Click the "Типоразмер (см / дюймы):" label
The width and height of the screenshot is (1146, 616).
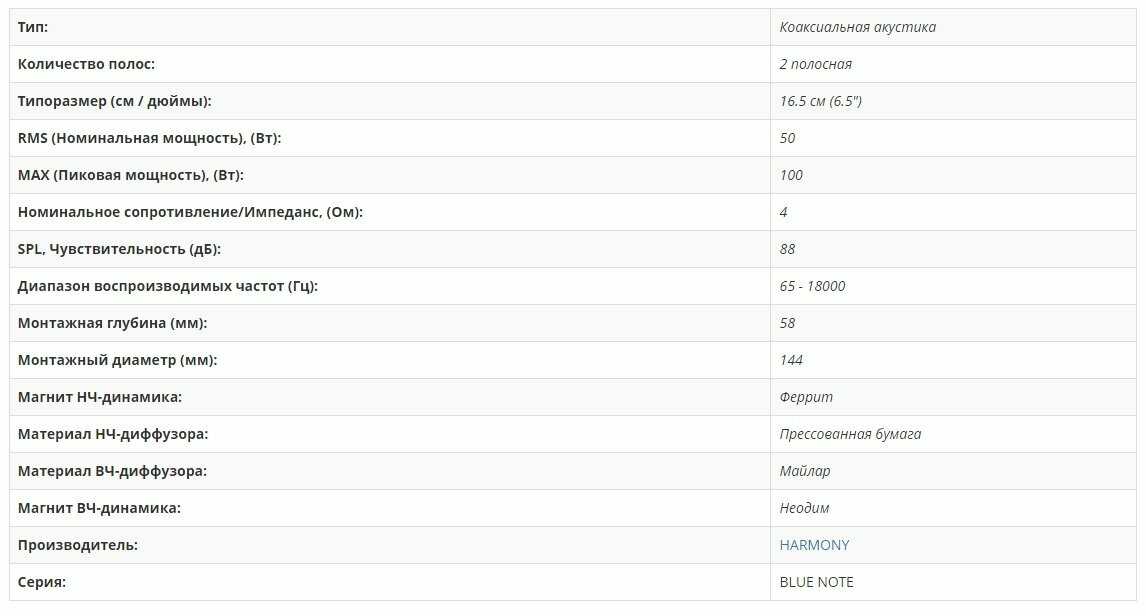(115, 101)
